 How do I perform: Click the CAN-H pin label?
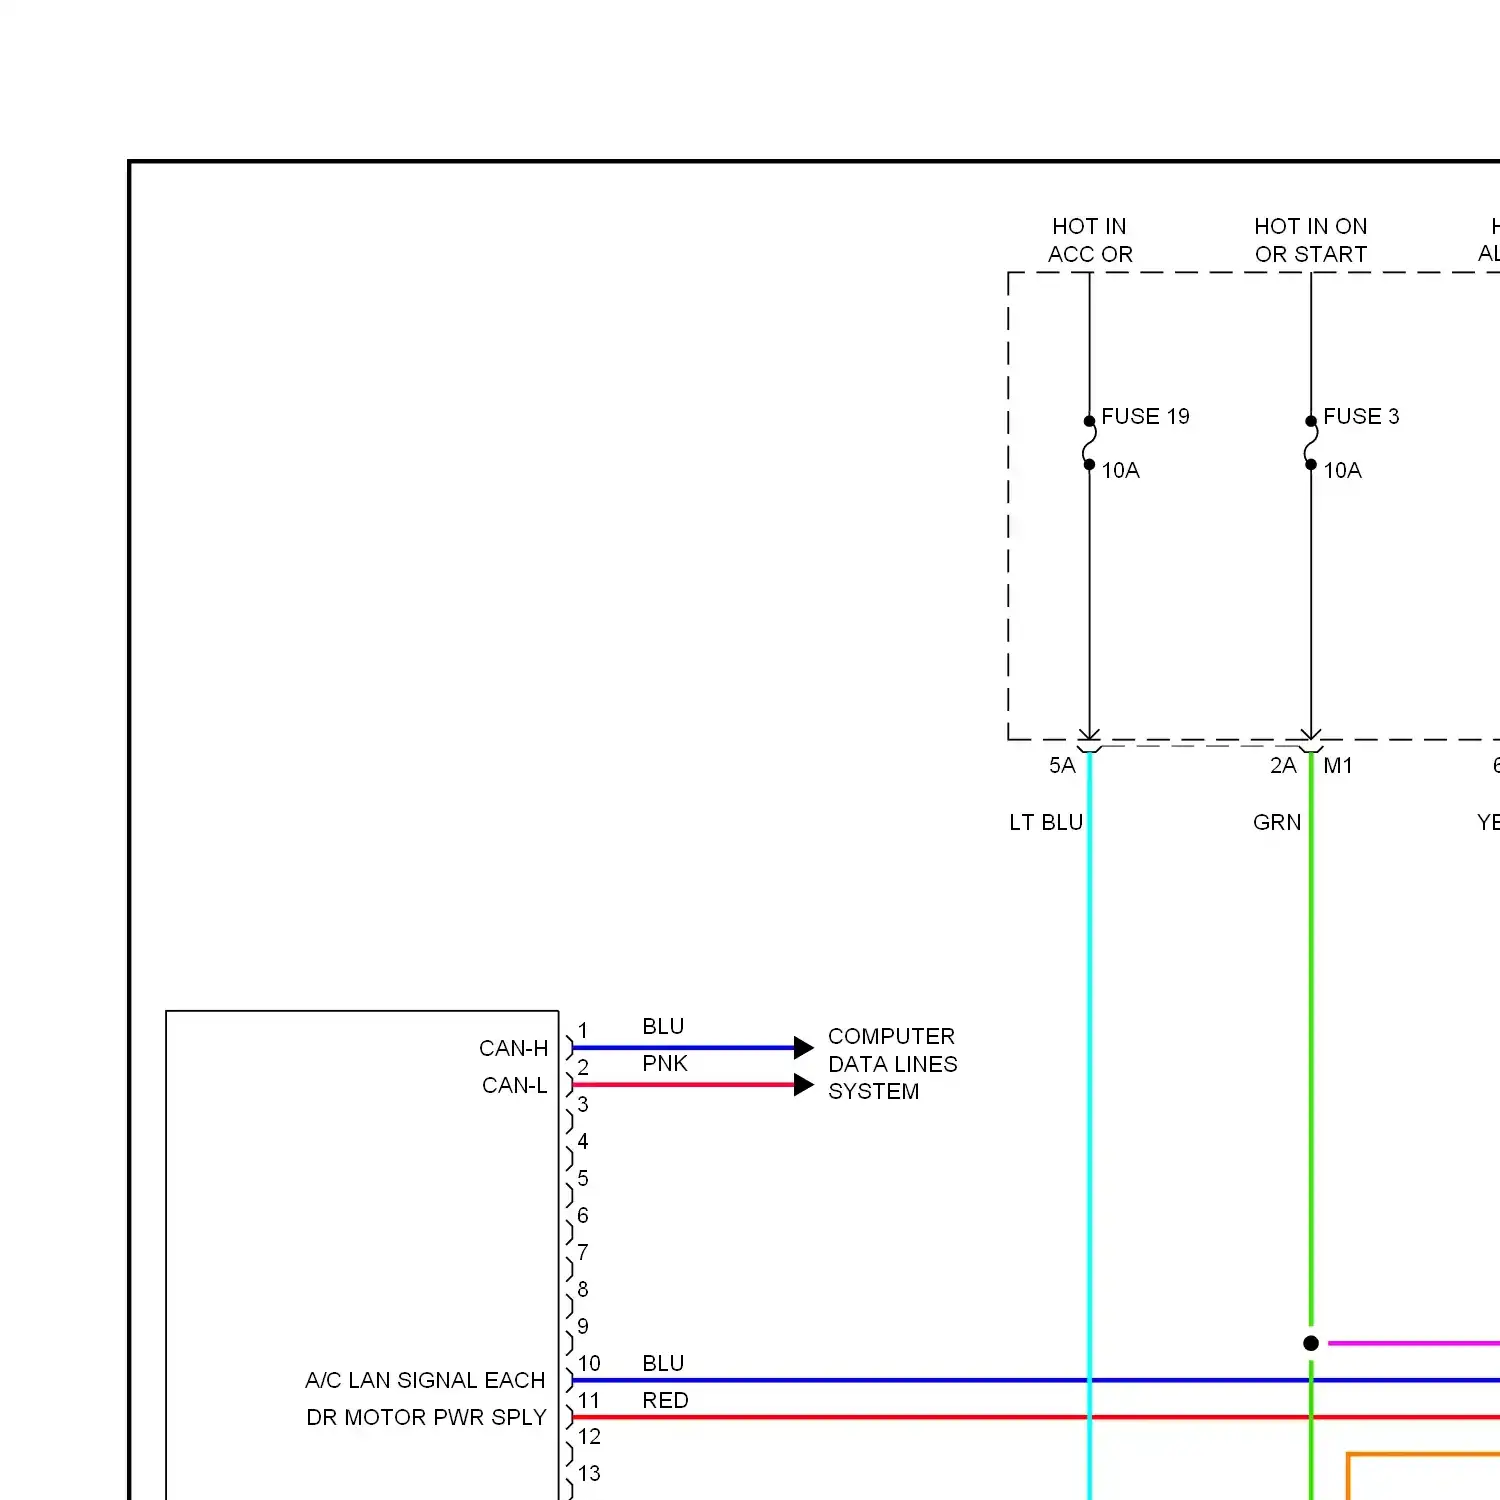(513, 1048)
